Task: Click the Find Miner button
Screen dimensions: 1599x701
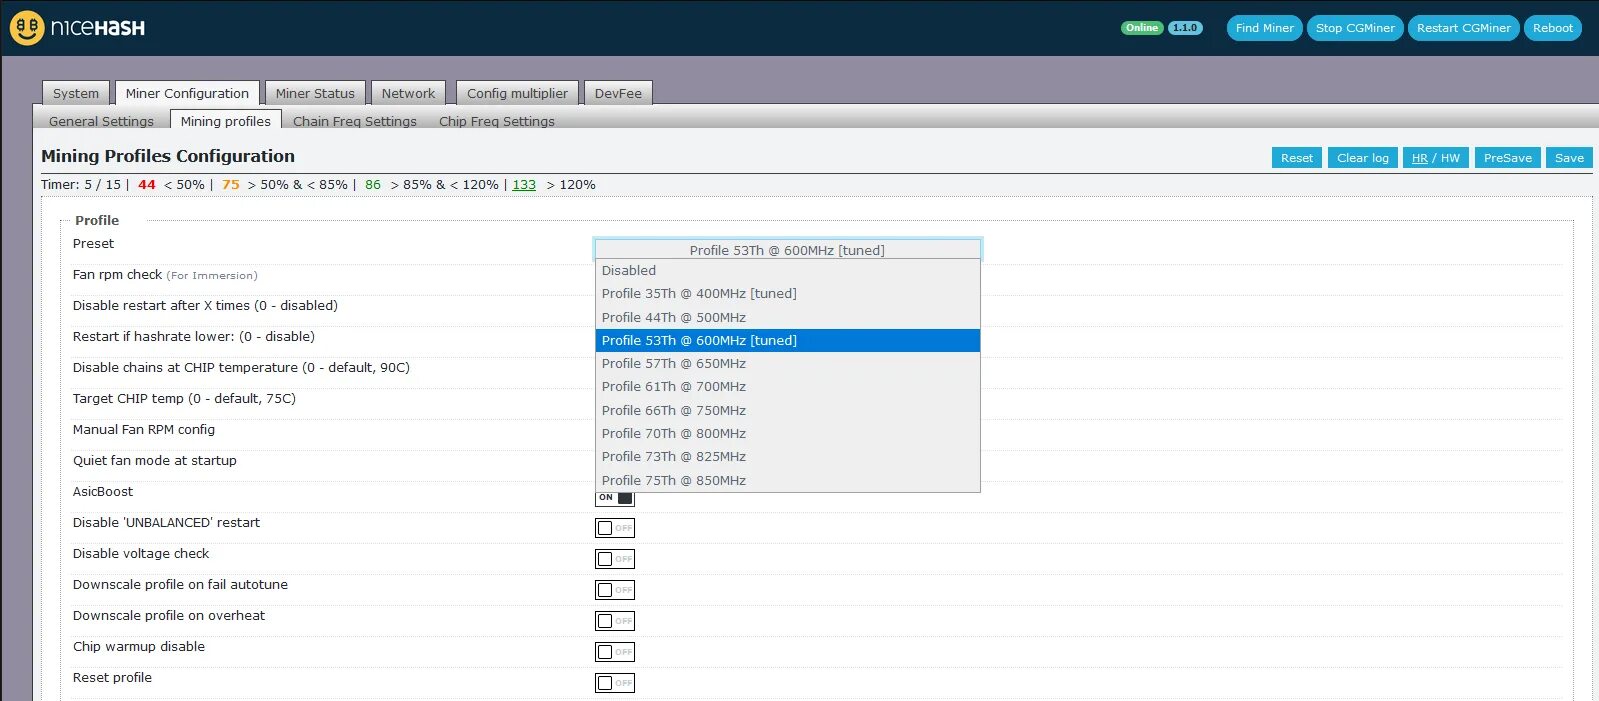Action: click(1264, 28)
